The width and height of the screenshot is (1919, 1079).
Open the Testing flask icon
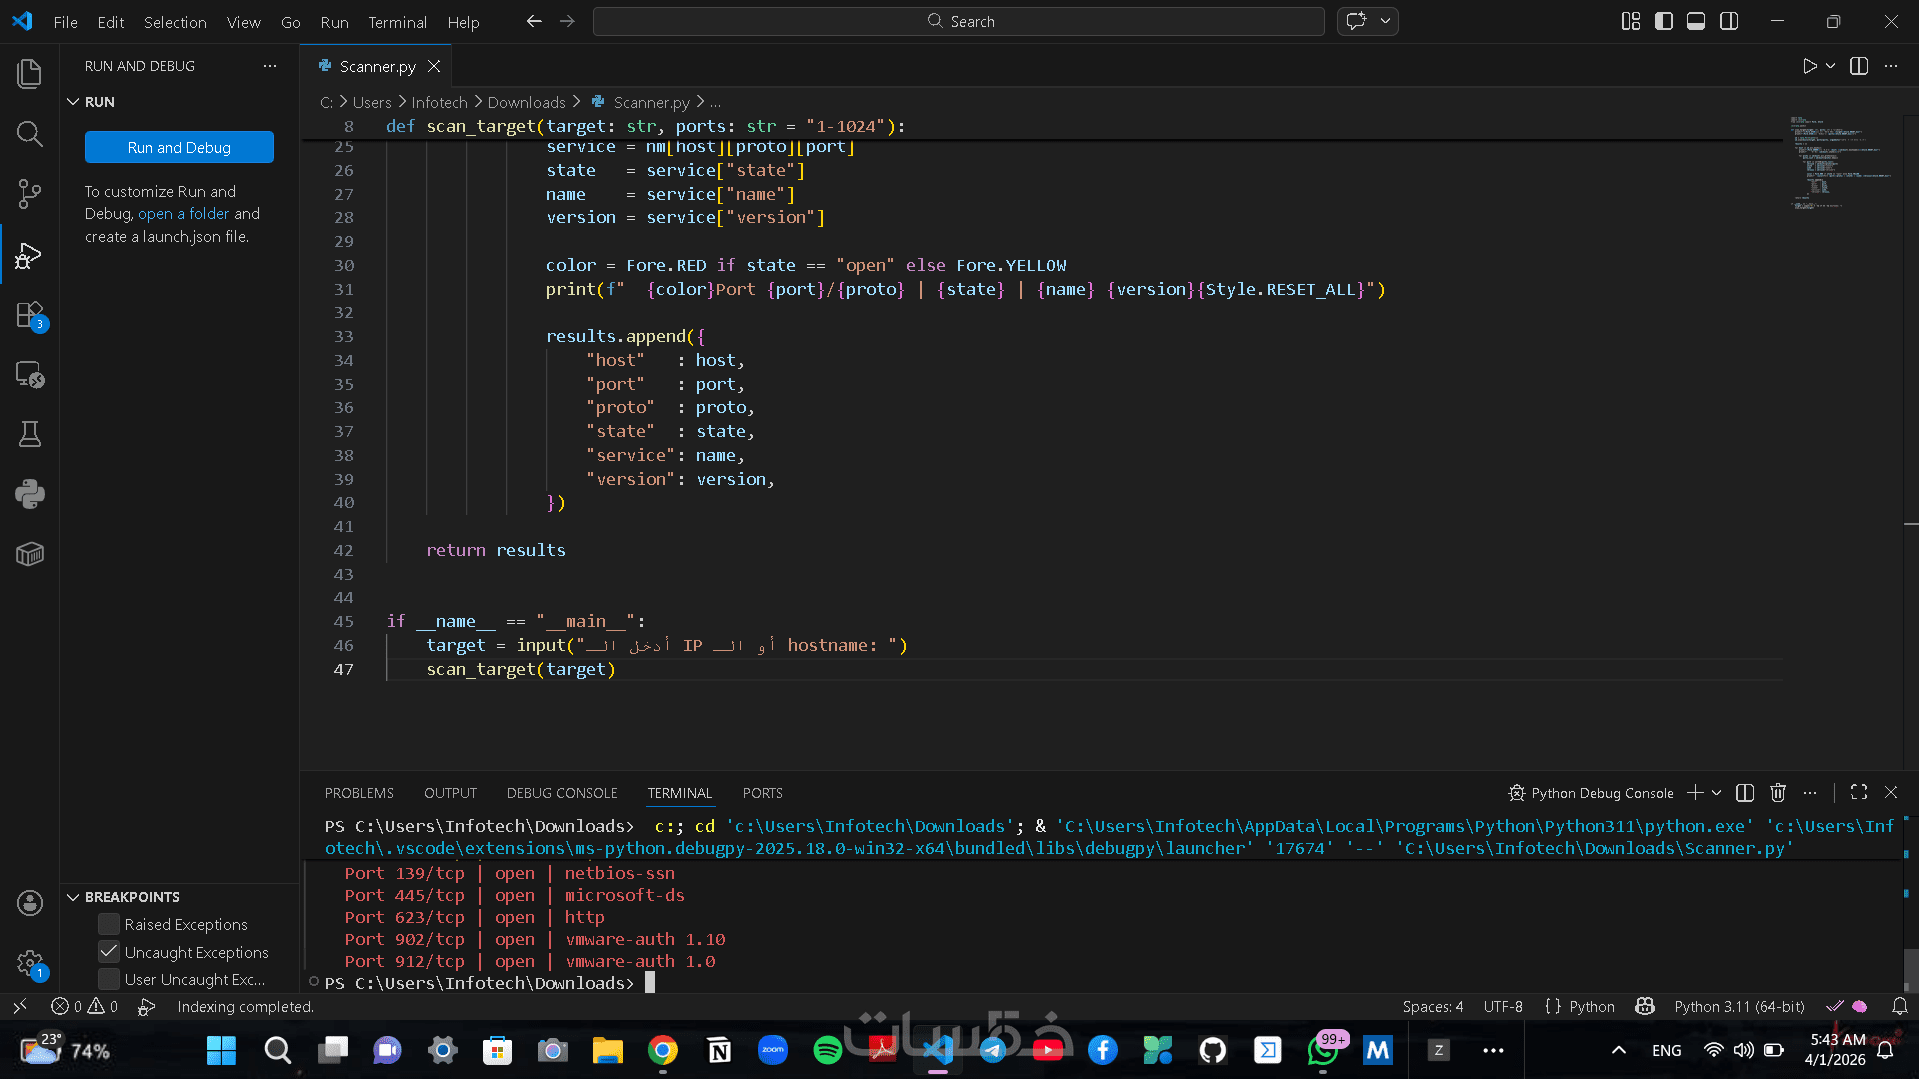[x=29, y=434]
